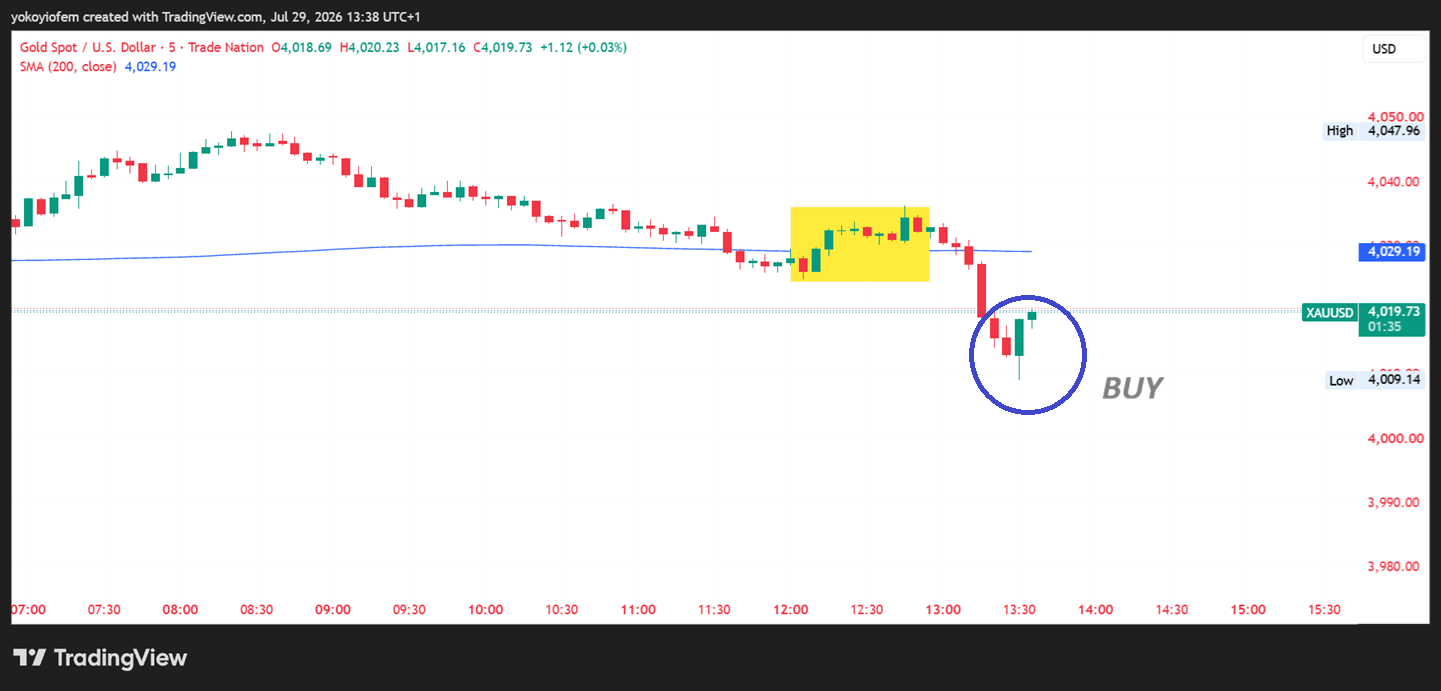Click the XAUUSD symbol price tag
The image size is (1441, 691).
click(1329, 312)
